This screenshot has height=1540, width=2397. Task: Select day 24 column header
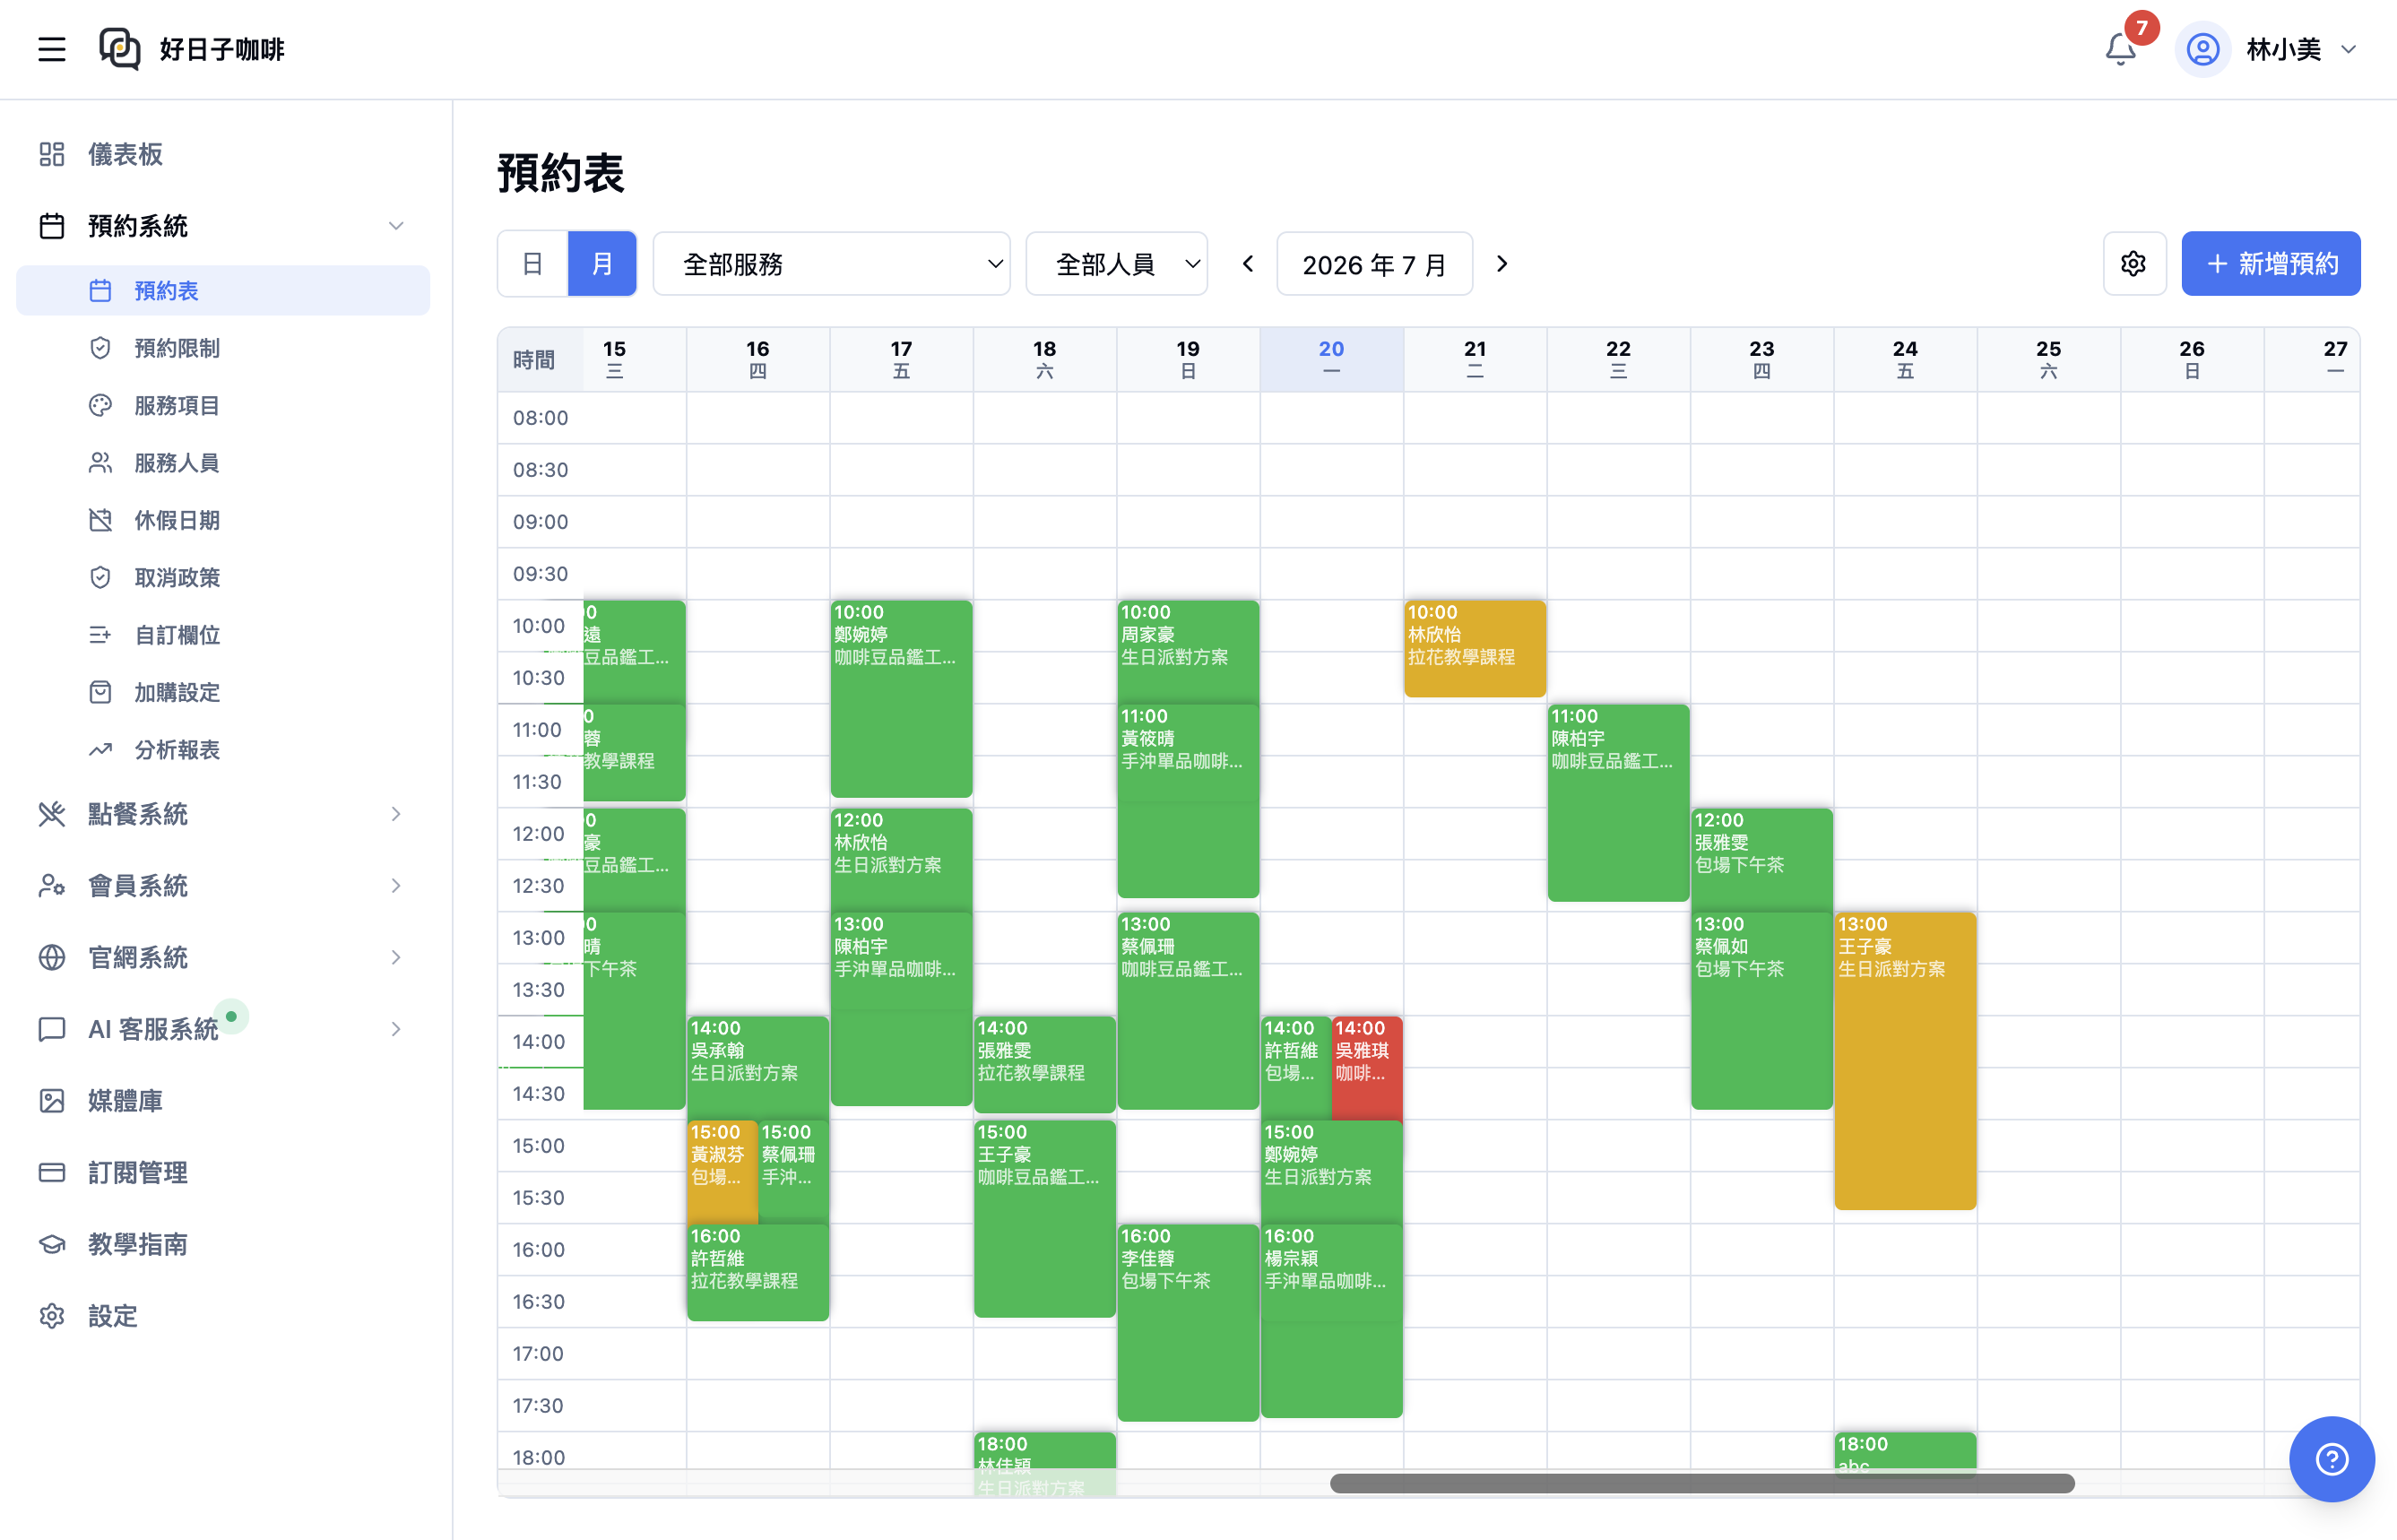1905,359
